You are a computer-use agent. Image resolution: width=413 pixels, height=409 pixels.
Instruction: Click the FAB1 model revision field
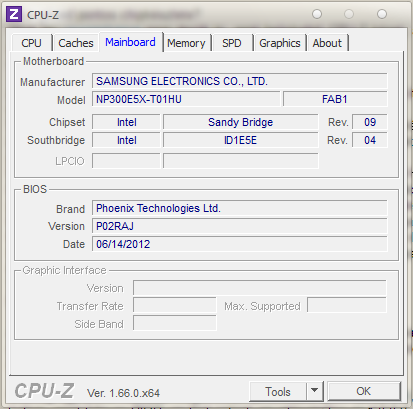coord(335,99)
